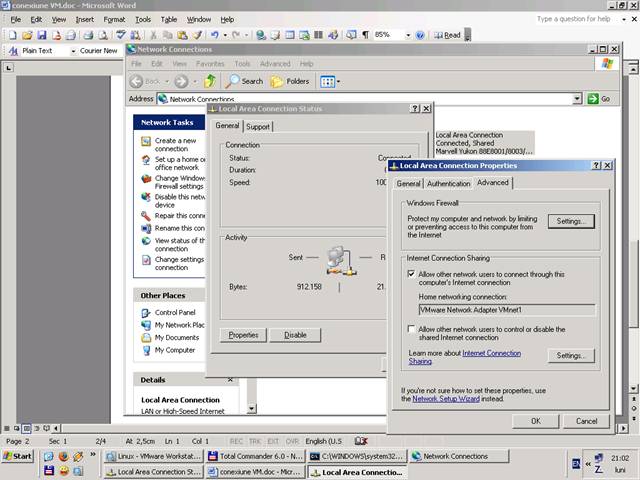
Task: Open the Style dropdown showing Plain Text
Action: [73, 51]
